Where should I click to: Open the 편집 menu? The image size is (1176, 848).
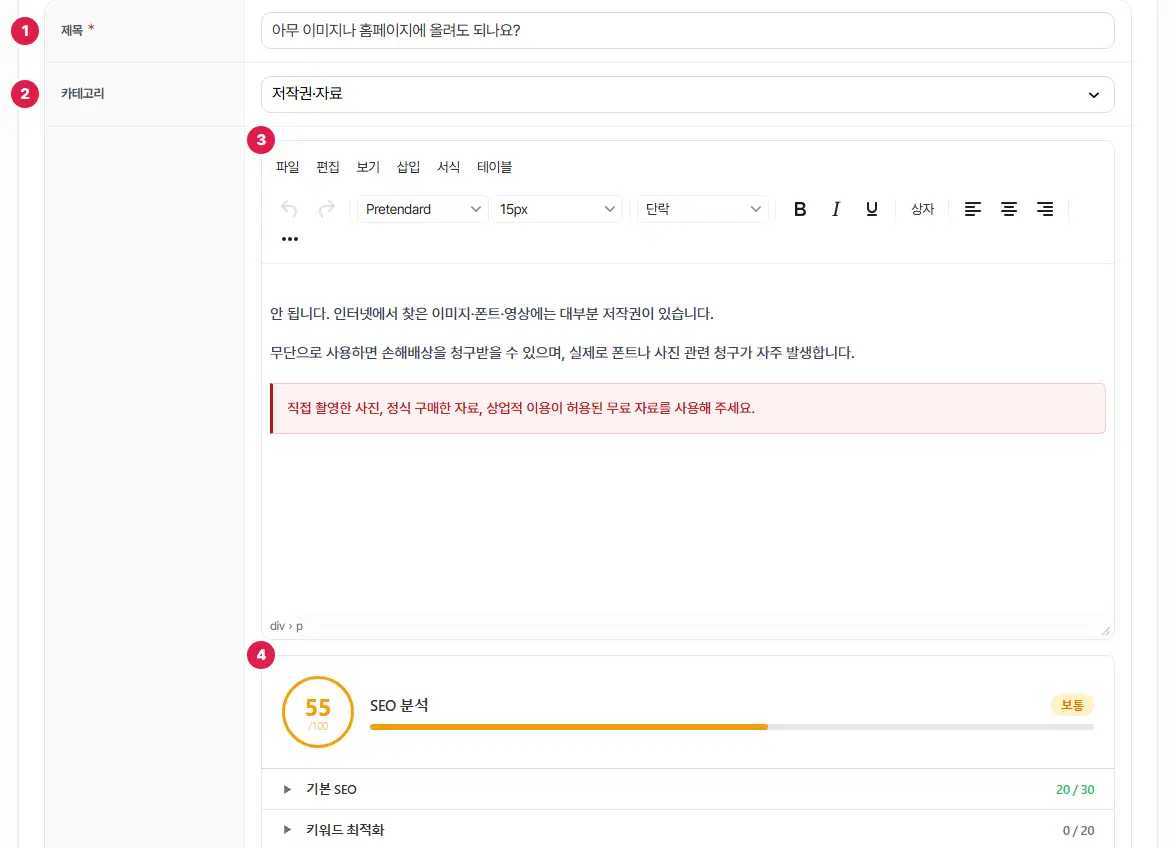tap(328, 167)
